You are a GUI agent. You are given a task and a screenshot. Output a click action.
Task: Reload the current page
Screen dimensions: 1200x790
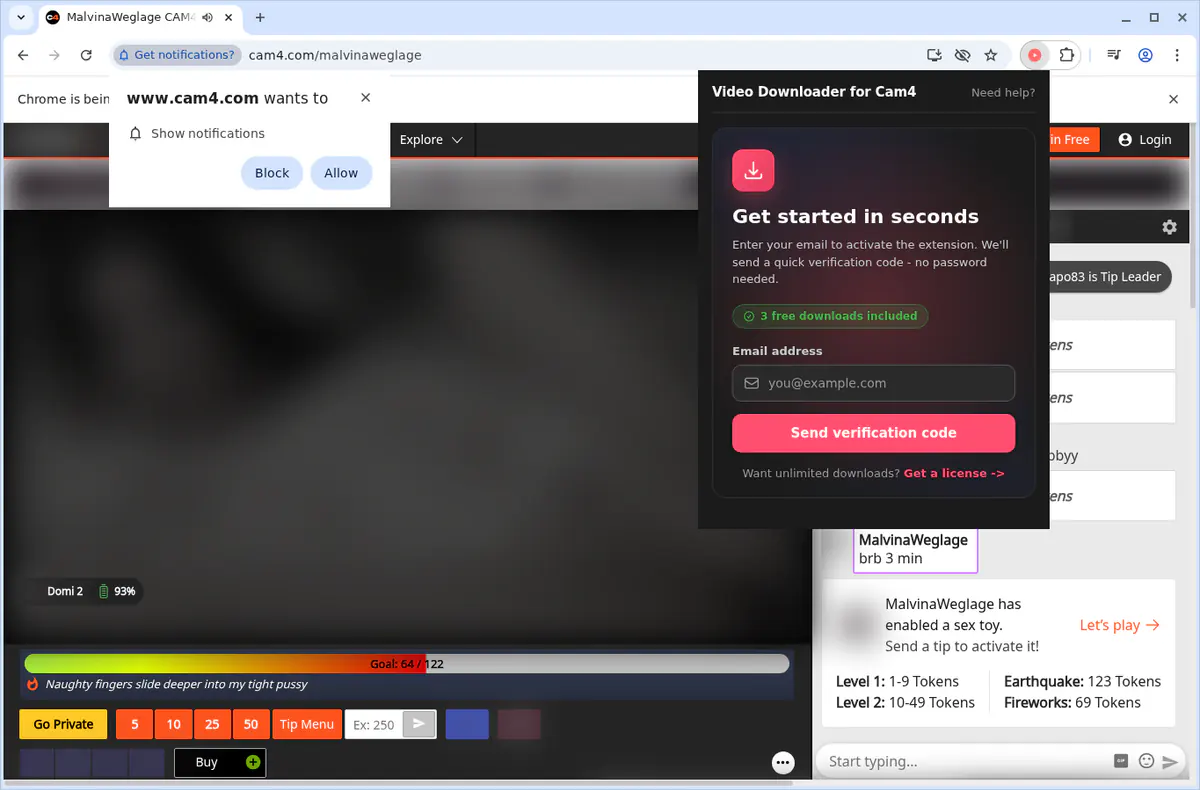pos(86,55)
